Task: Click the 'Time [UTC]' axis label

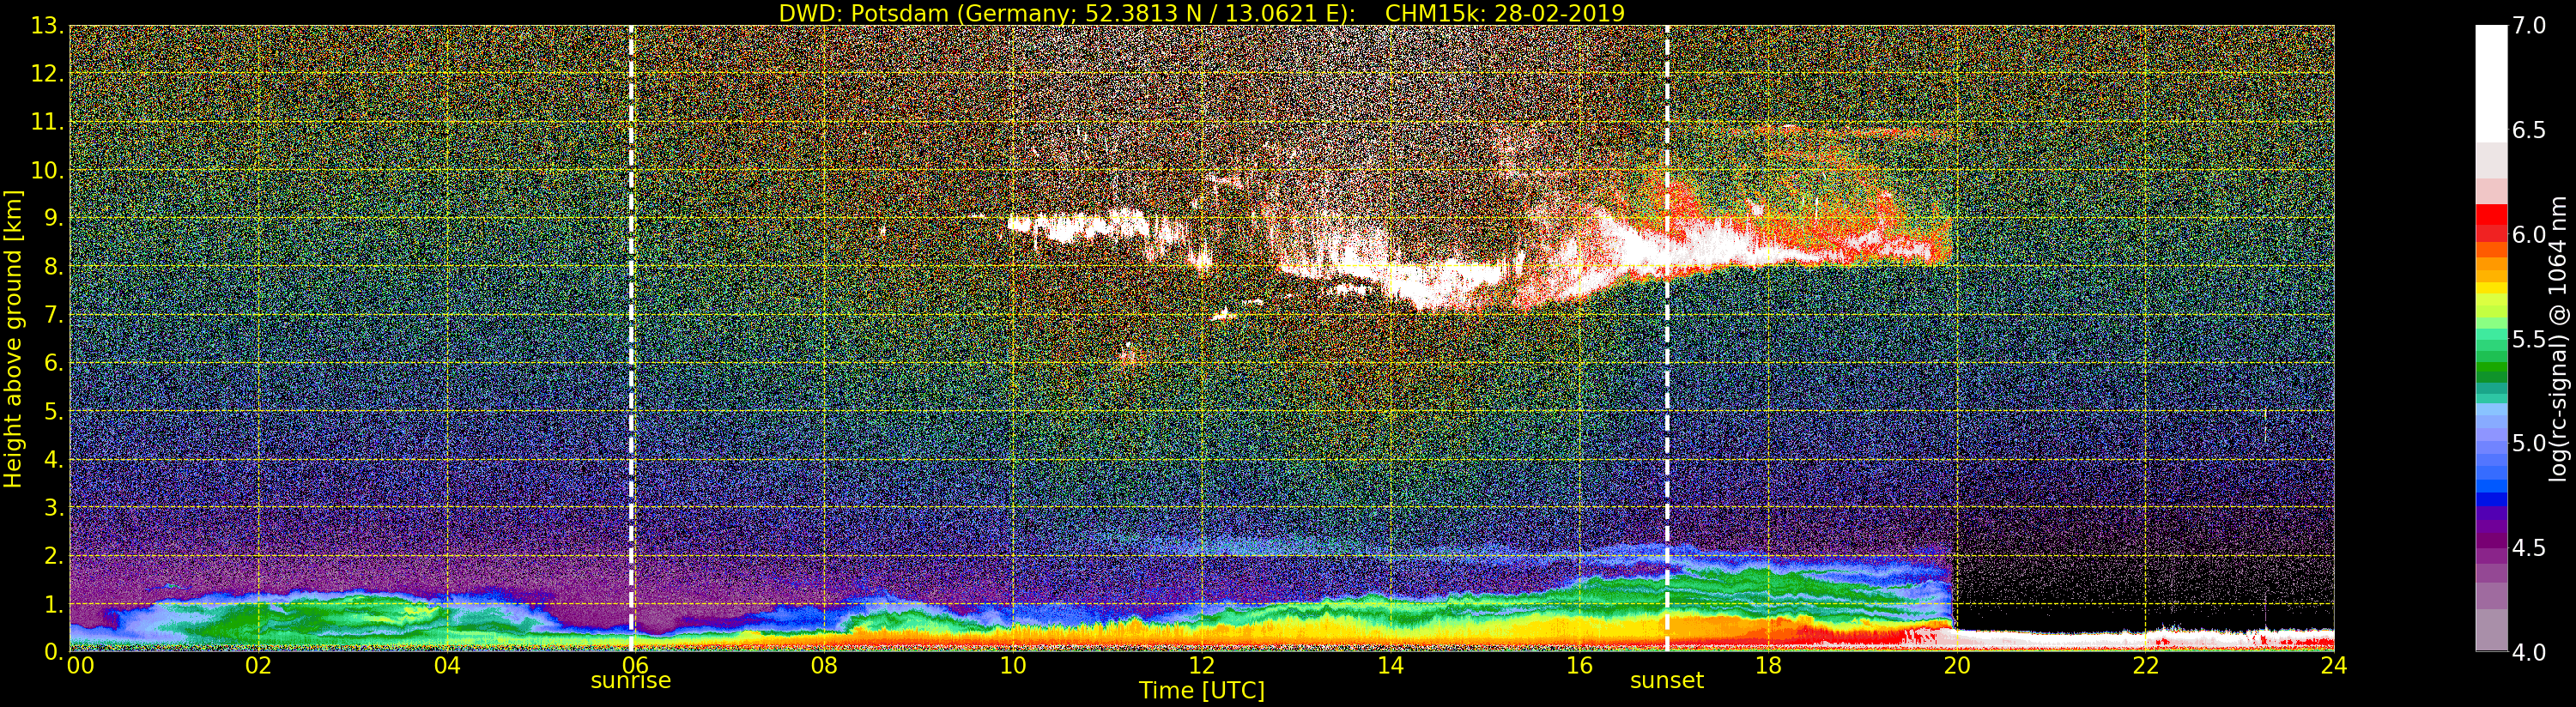Action: point(1202,690)
